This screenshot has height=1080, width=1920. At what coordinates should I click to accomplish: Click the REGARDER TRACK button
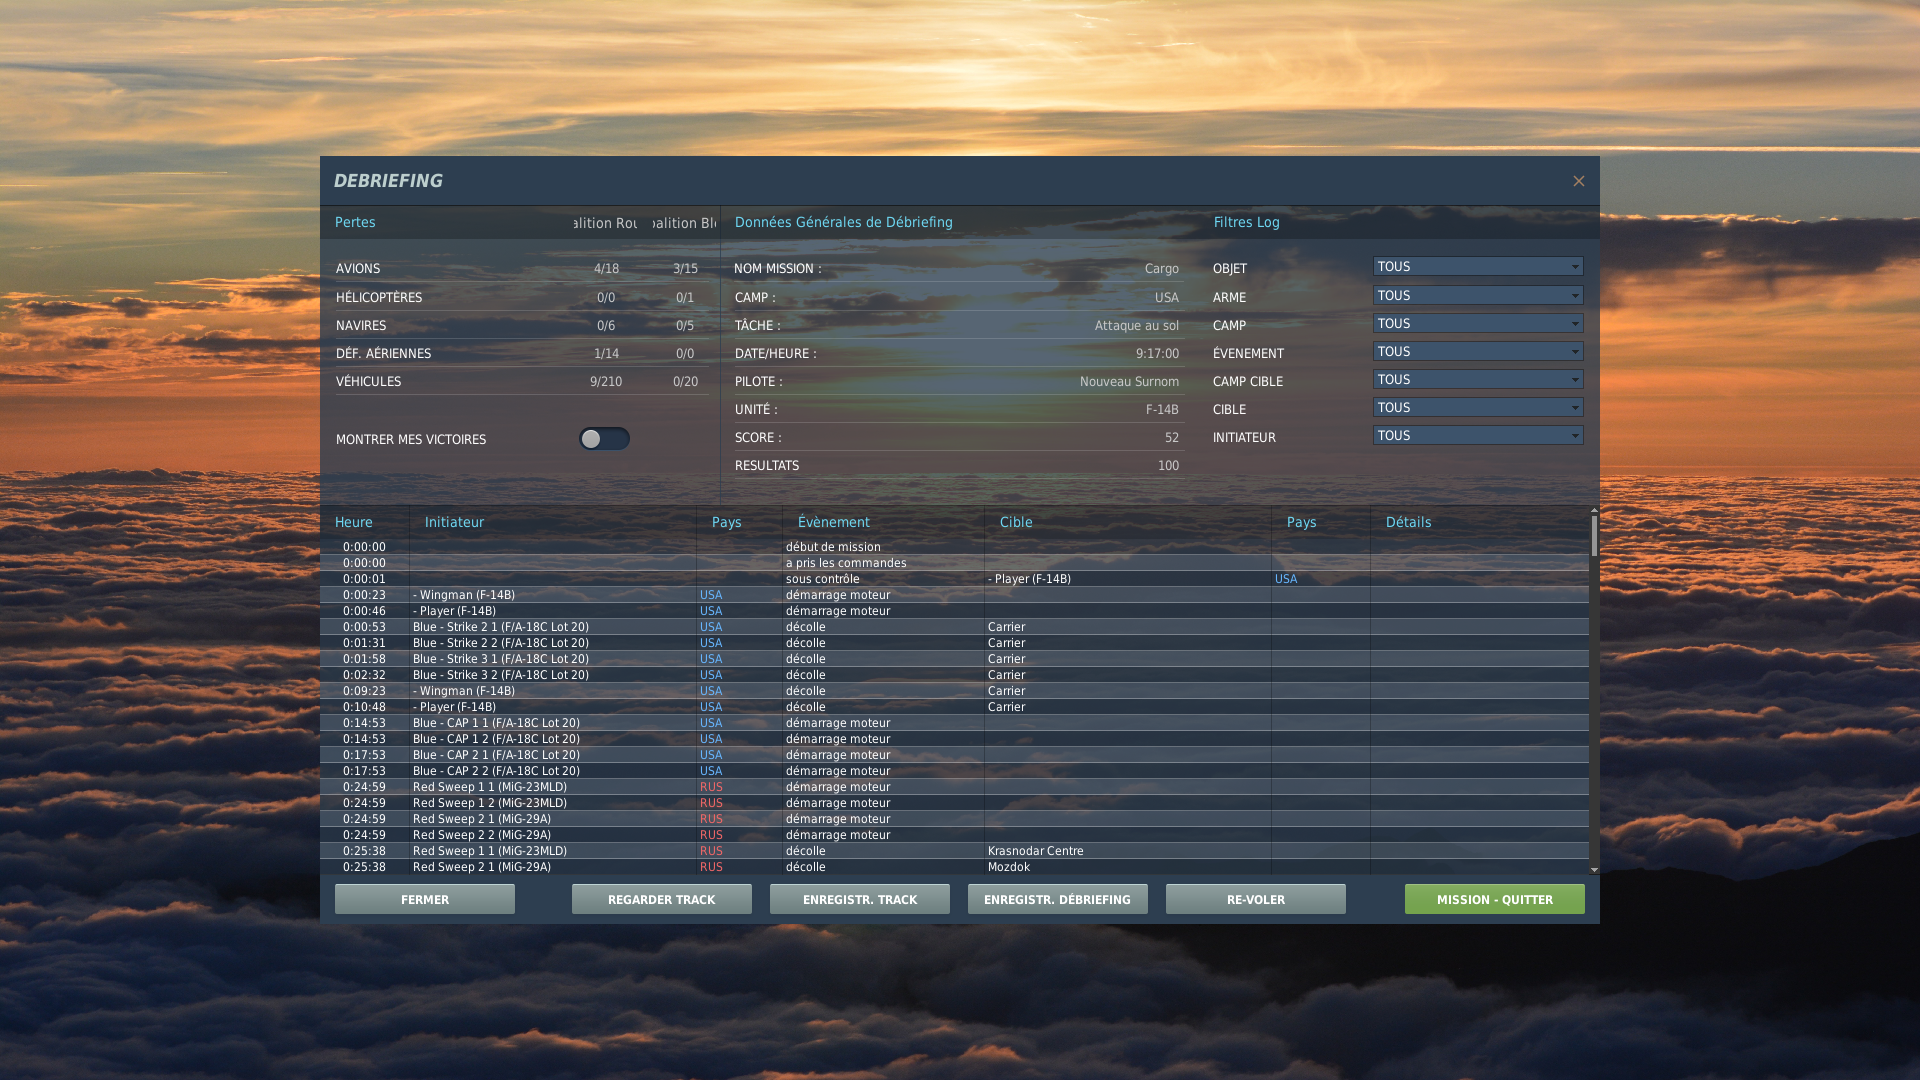662,899
